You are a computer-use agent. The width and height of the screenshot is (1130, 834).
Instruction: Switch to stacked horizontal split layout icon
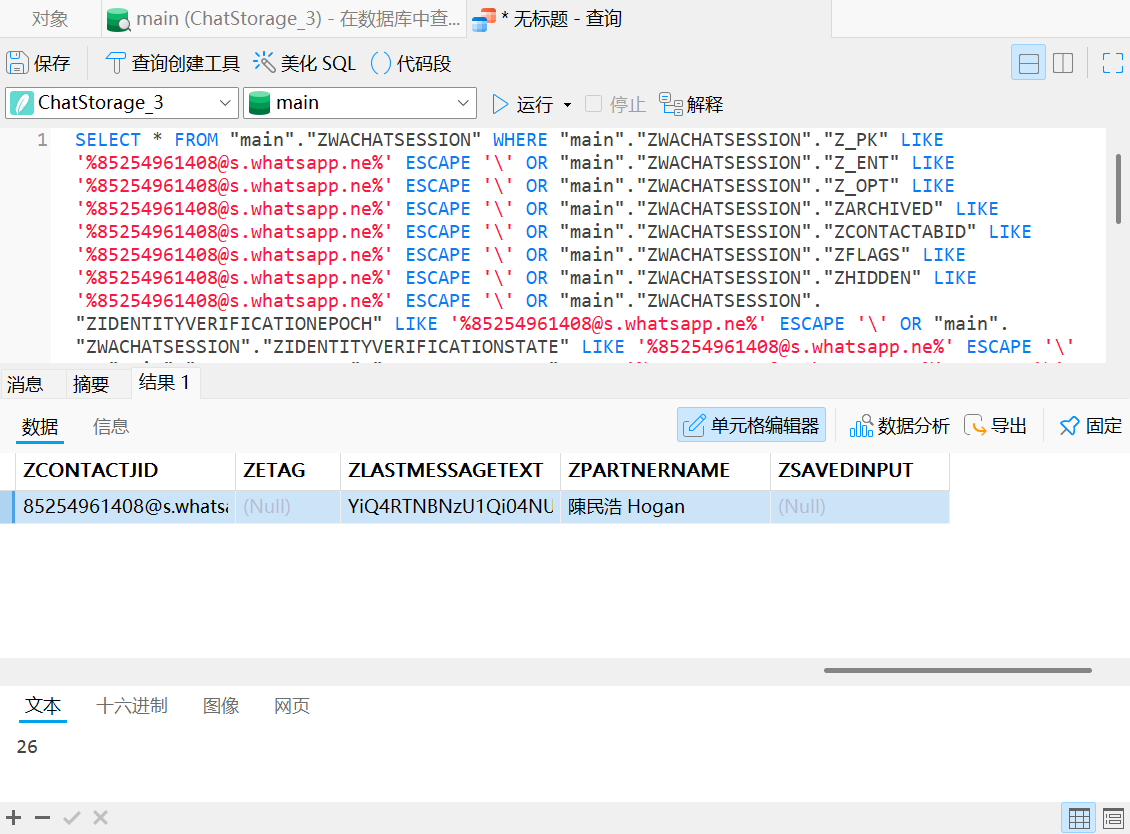click(1028, 63)
